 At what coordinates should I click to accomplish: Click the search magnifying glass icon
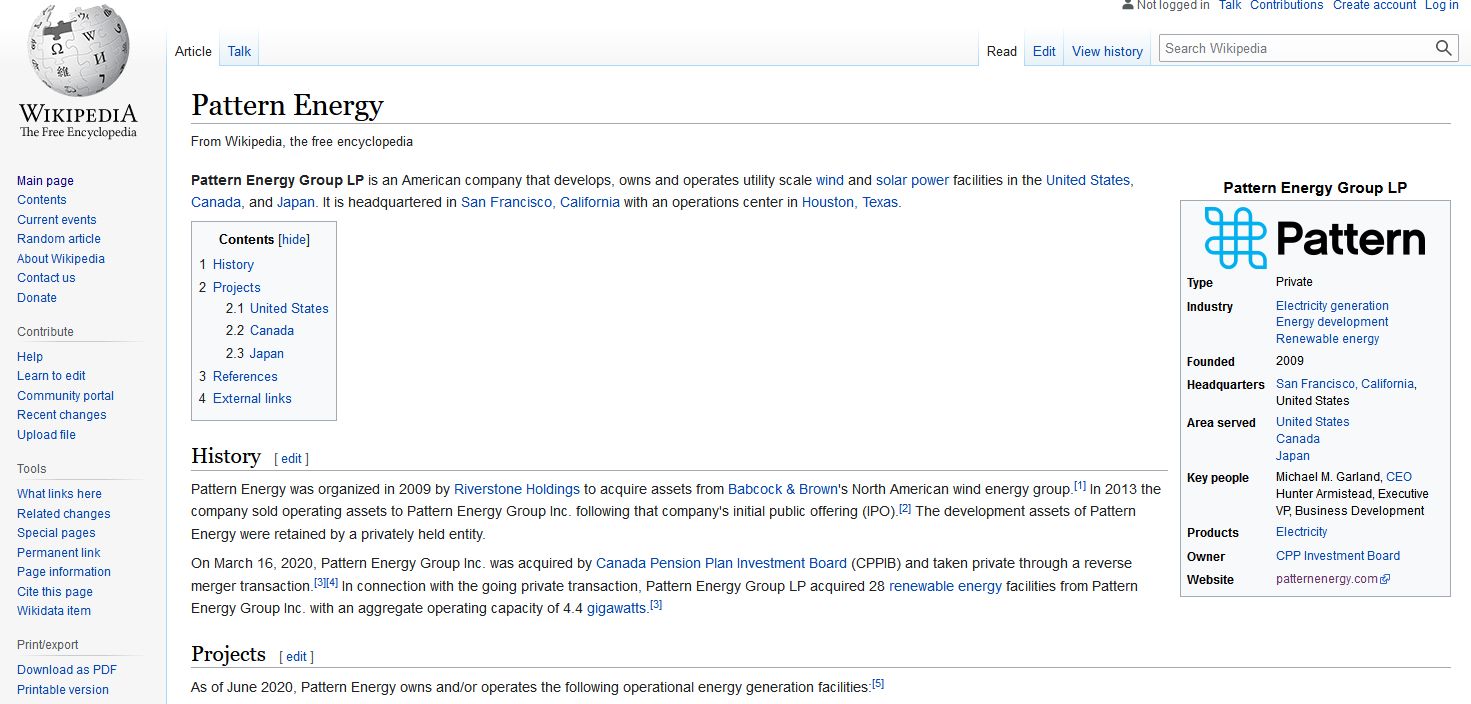[x=1443, y=48]
